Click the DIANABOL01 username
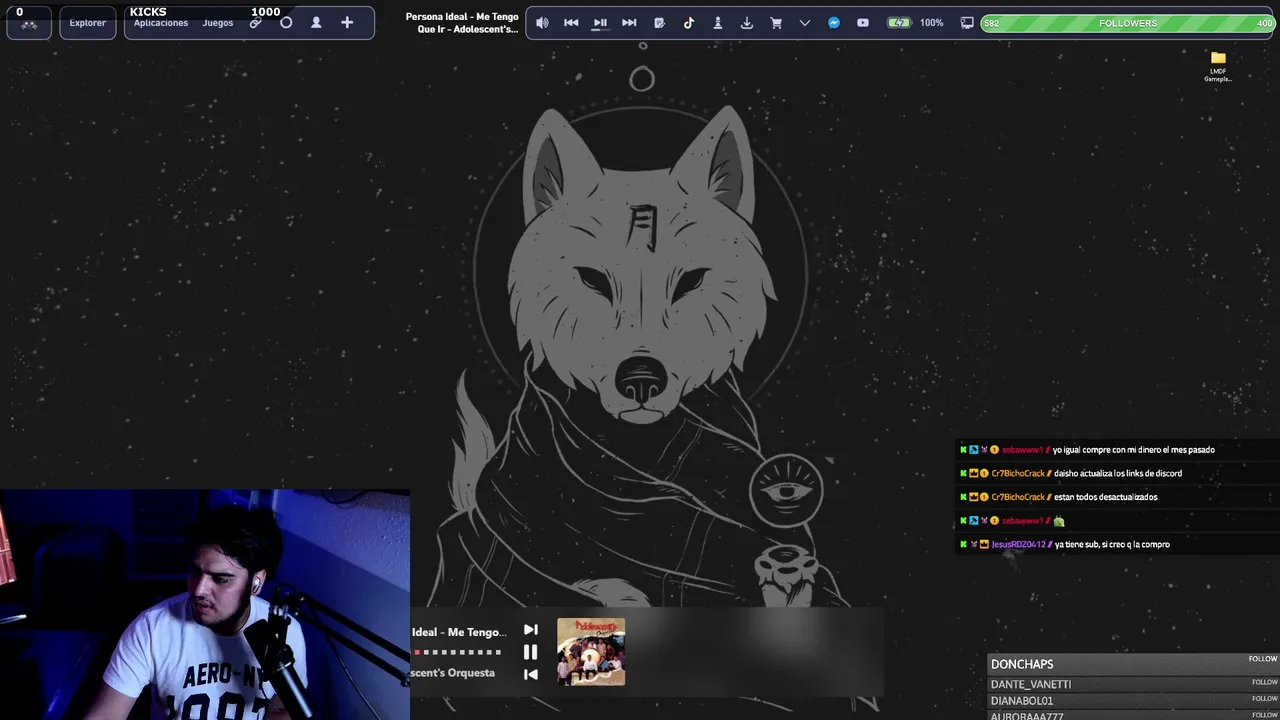 pyautogui.click(x=1022, y=701)
